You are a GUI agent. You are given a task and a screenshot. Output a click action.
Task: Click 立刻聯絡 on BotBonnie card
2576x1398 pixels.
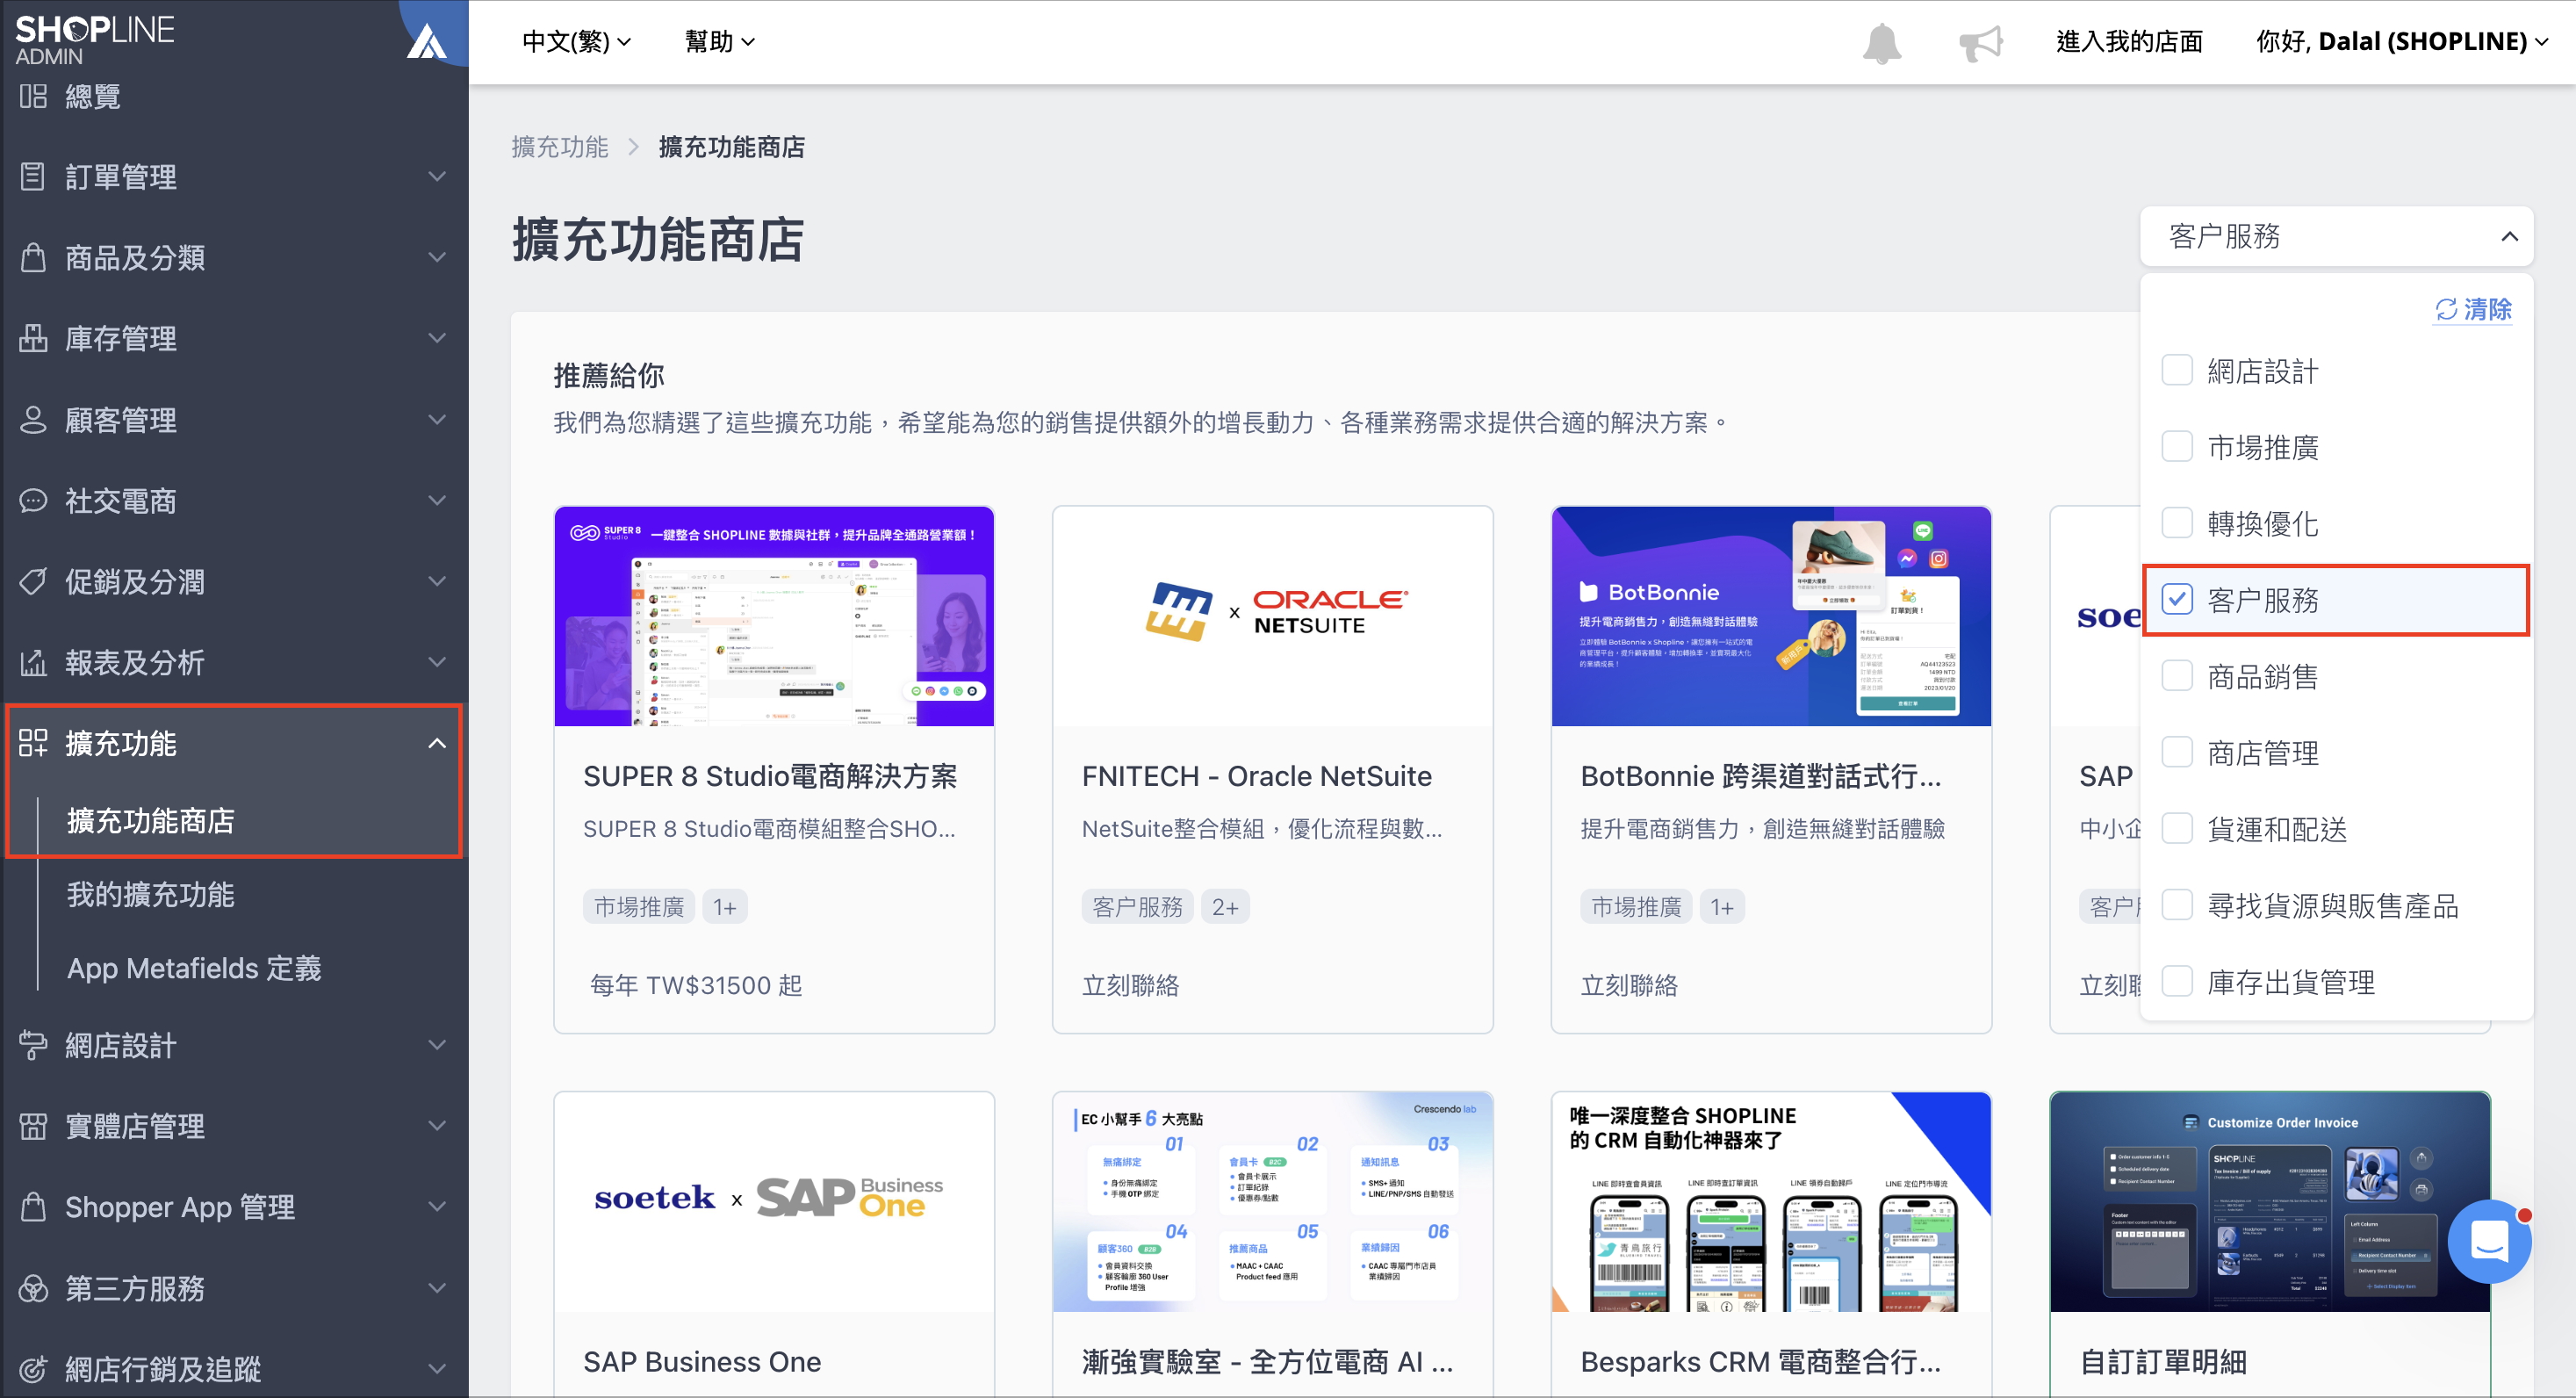(1629, 985)
